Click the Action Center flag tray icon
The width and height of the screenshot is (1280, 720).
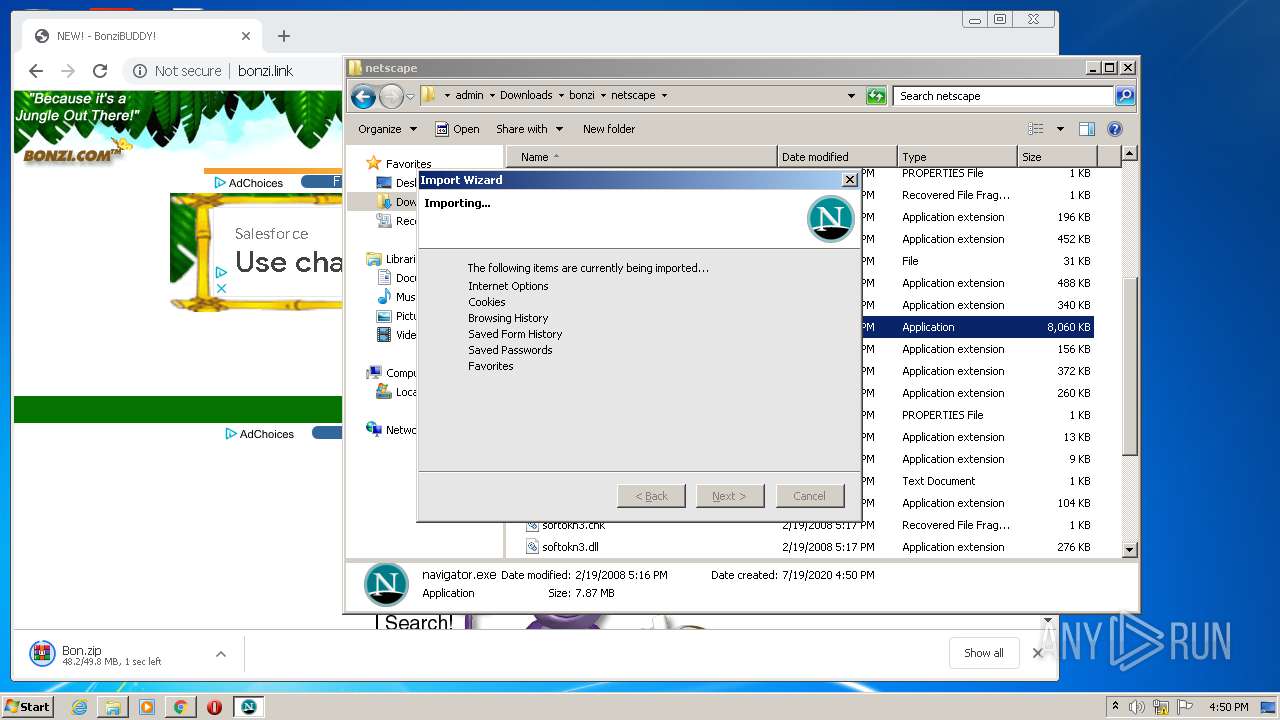1183,707
